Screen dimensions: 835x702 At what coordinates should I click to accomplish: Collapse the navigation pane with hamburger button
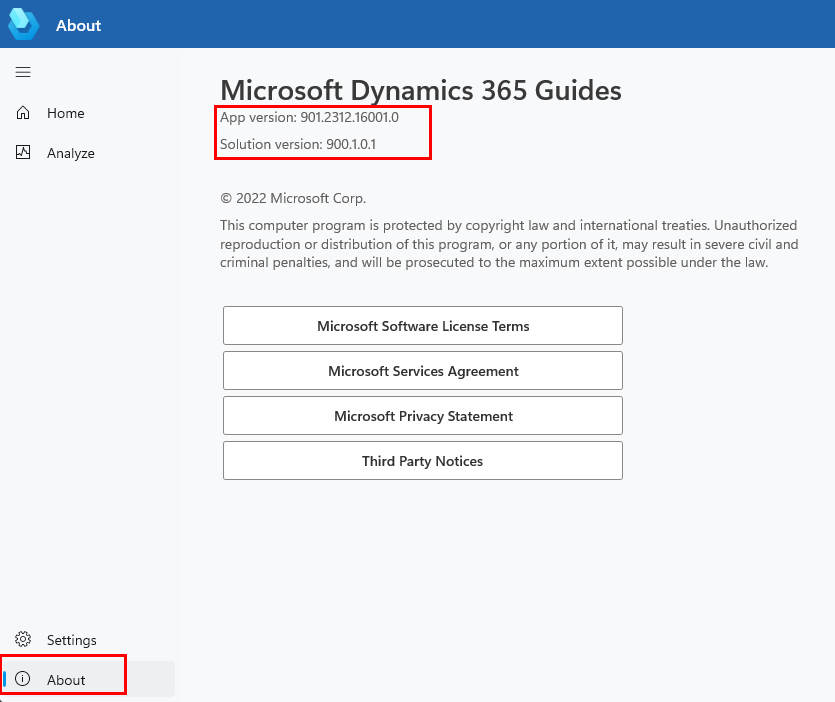click(x=23, y=71)
